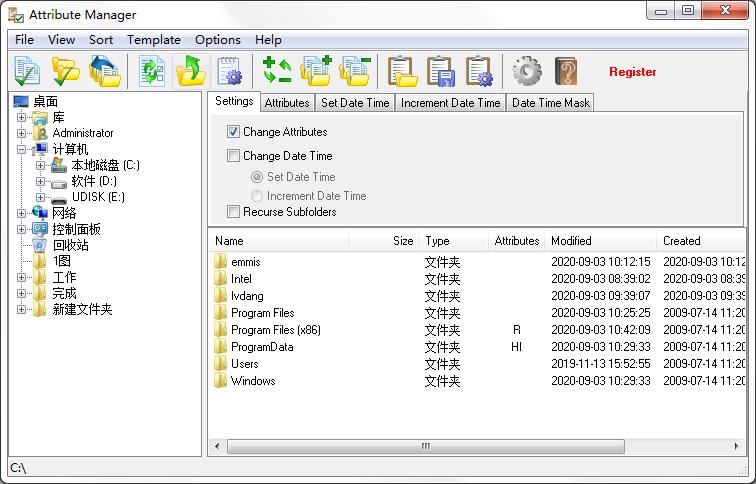Open the help book icon

[x=566, y=72]
